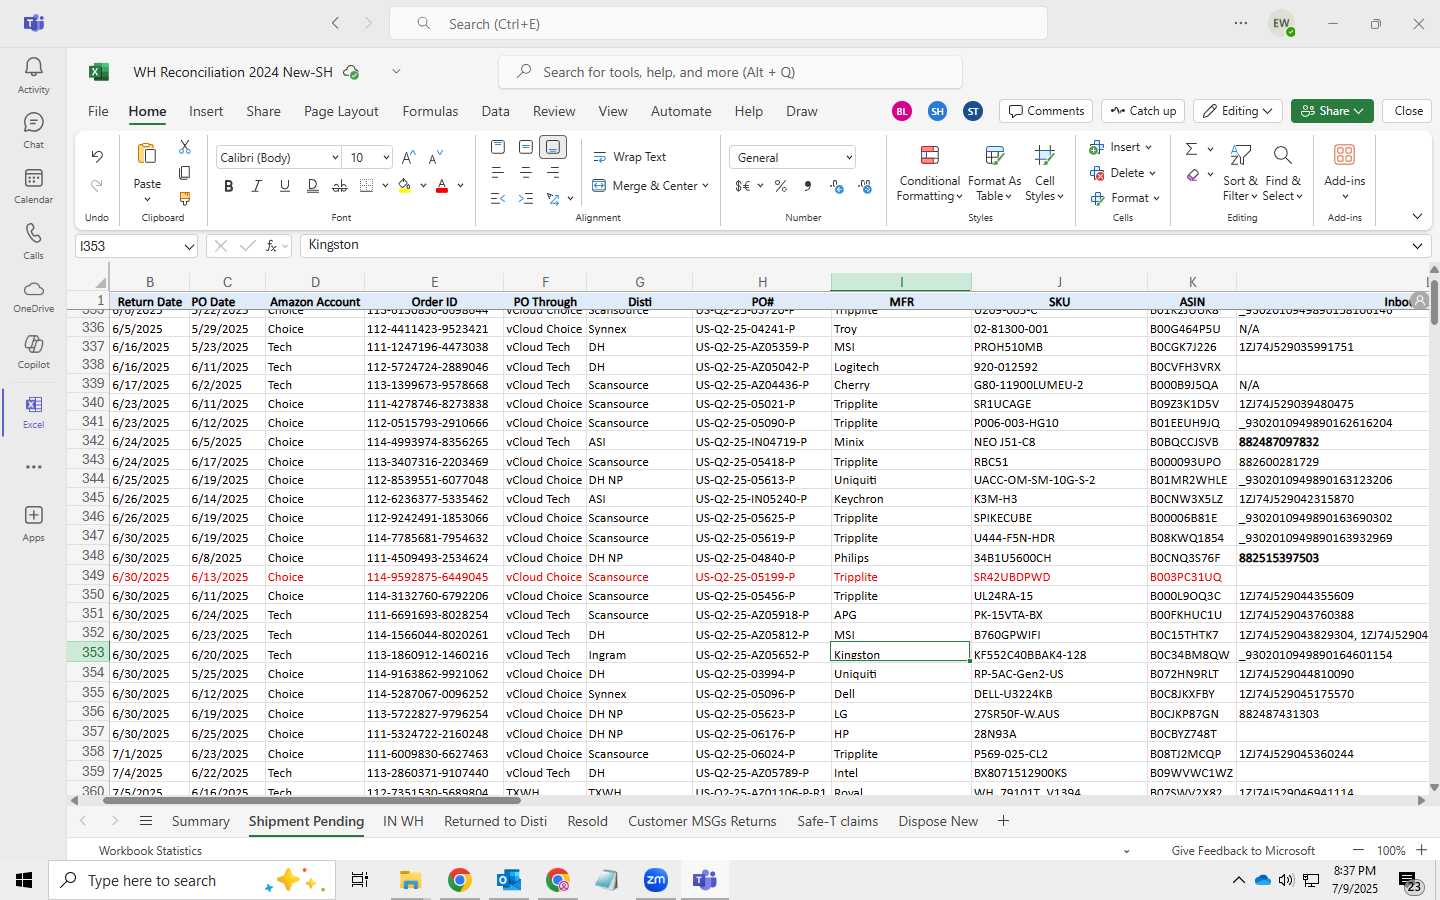Open the Editing mode dropdown
This screenshot has height=900, width=1440.
click(x=1239, y=111)
